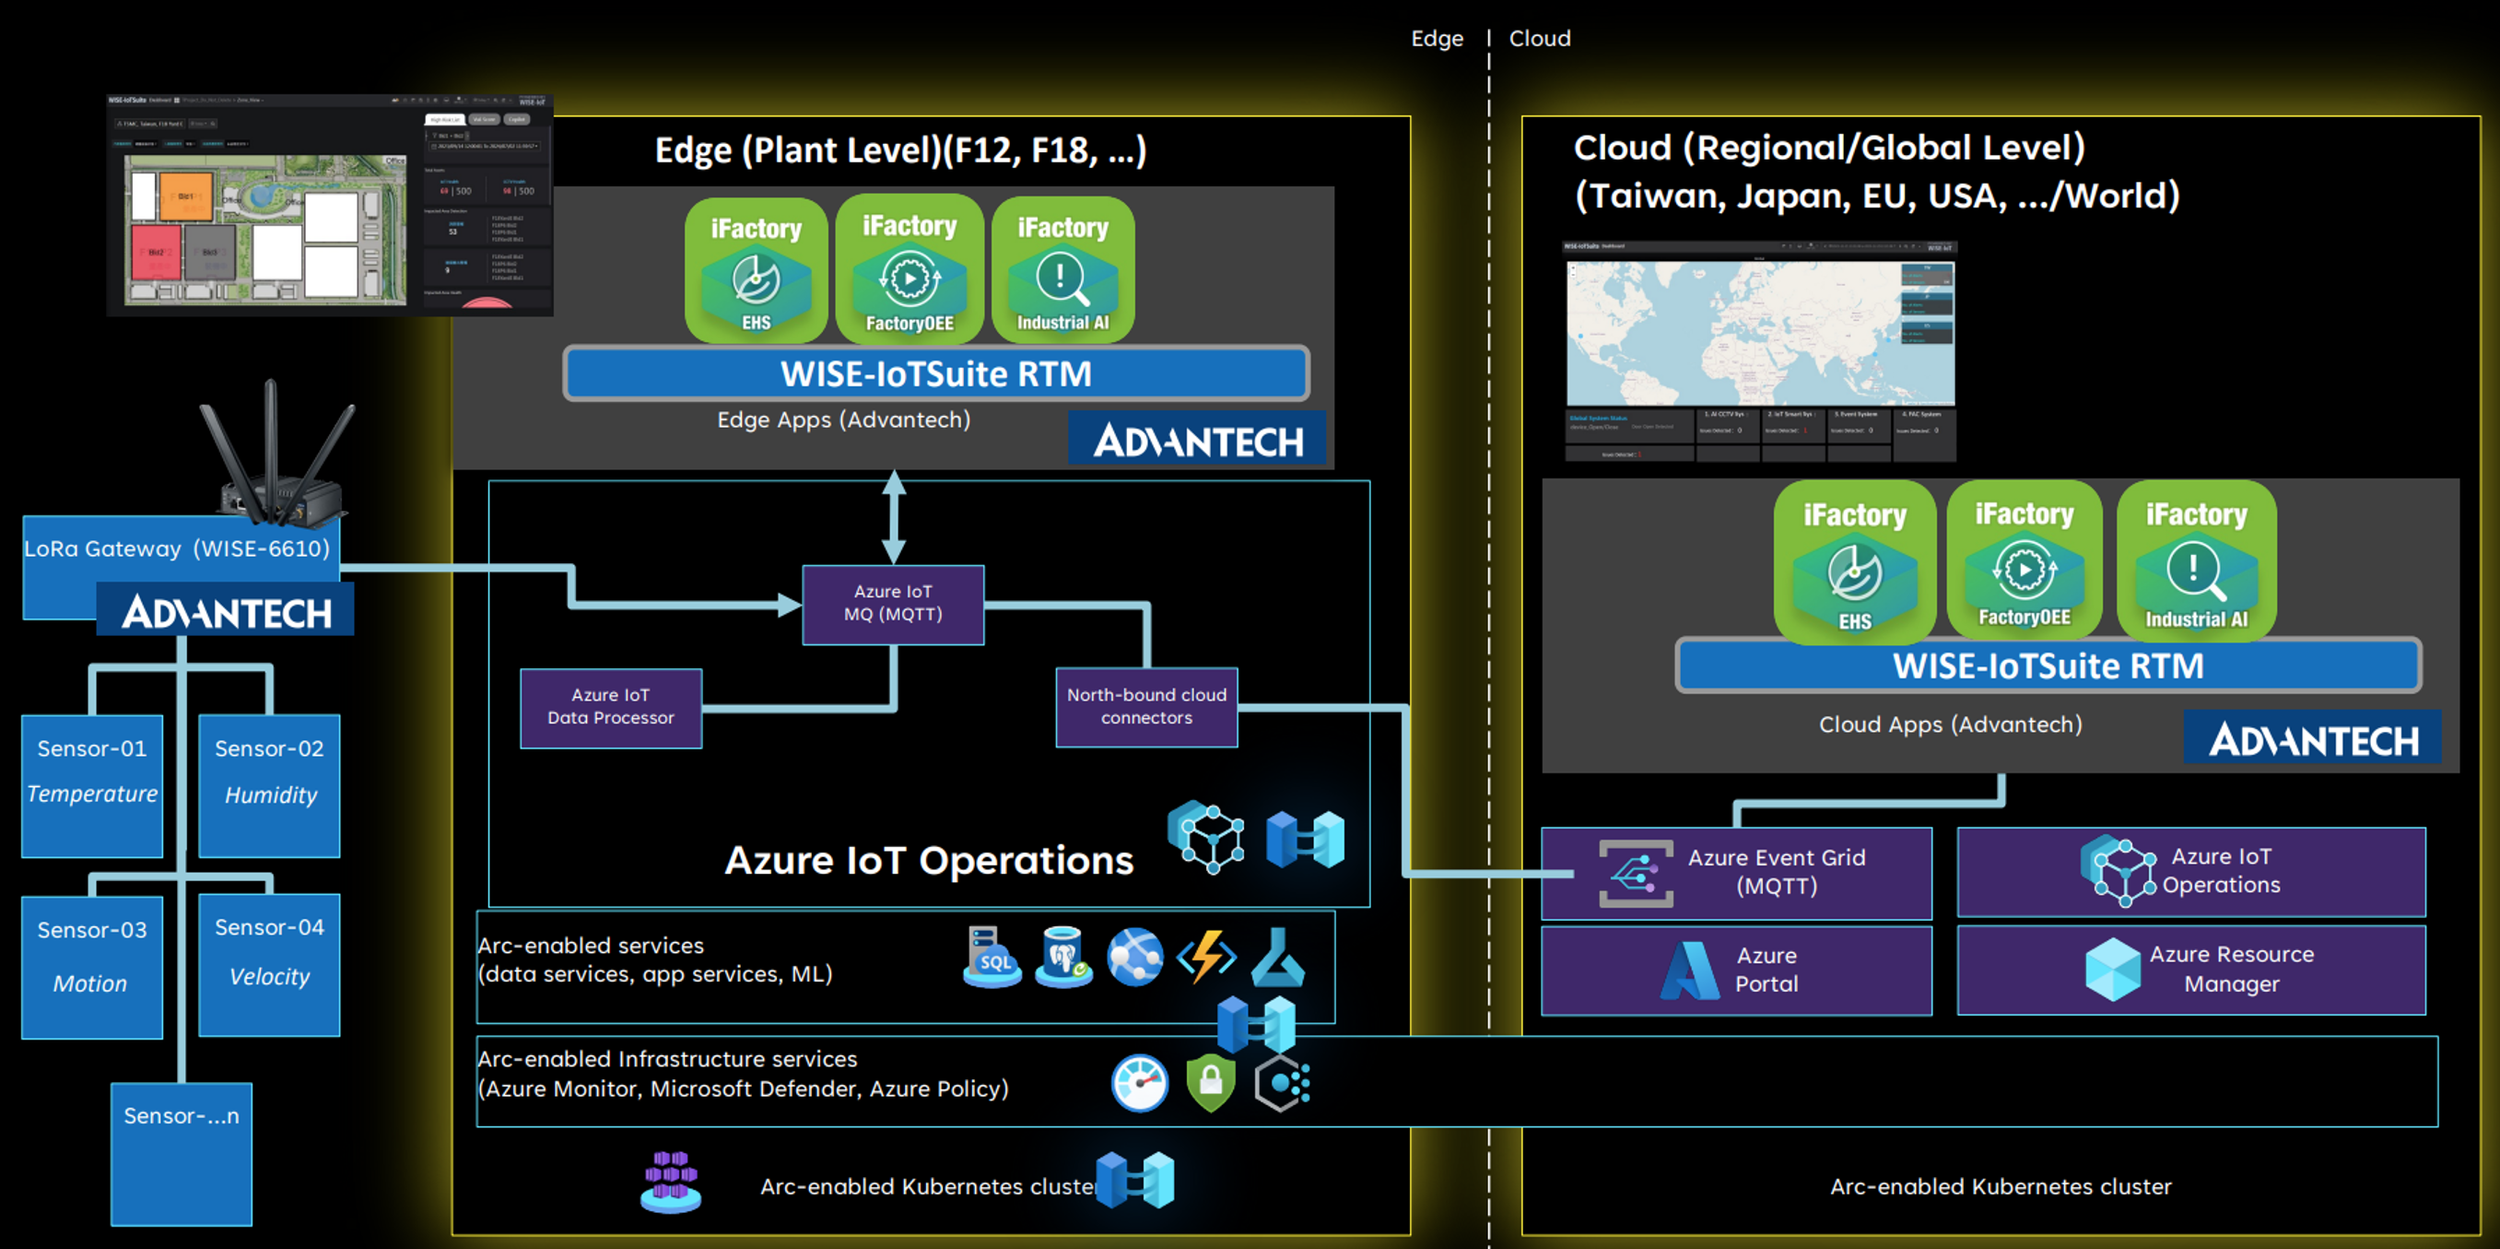The width and height of the screenshot is (2500, 1249).
Task: Click the Azure Arc icon overlapping Arc-enabled services box
Action: tap(1257, 1024)
